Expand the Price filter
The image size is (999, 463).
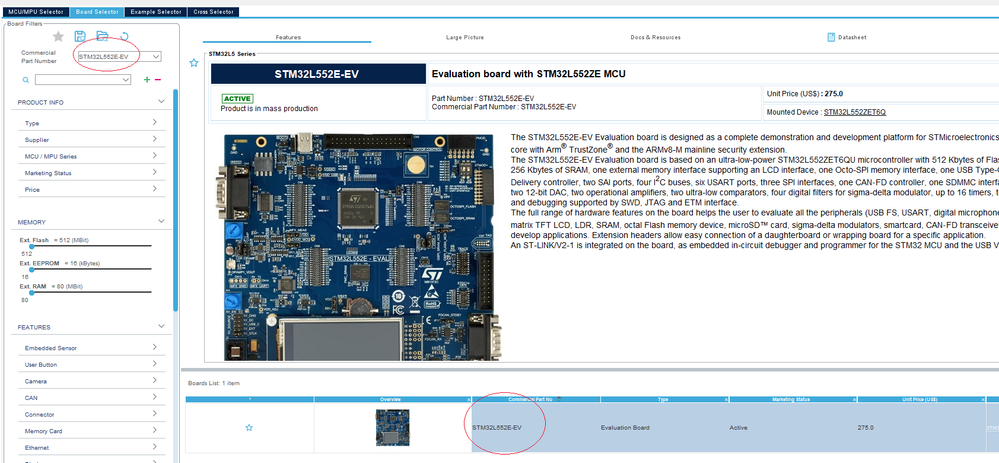pyautogui.click(x=155, y=189)
